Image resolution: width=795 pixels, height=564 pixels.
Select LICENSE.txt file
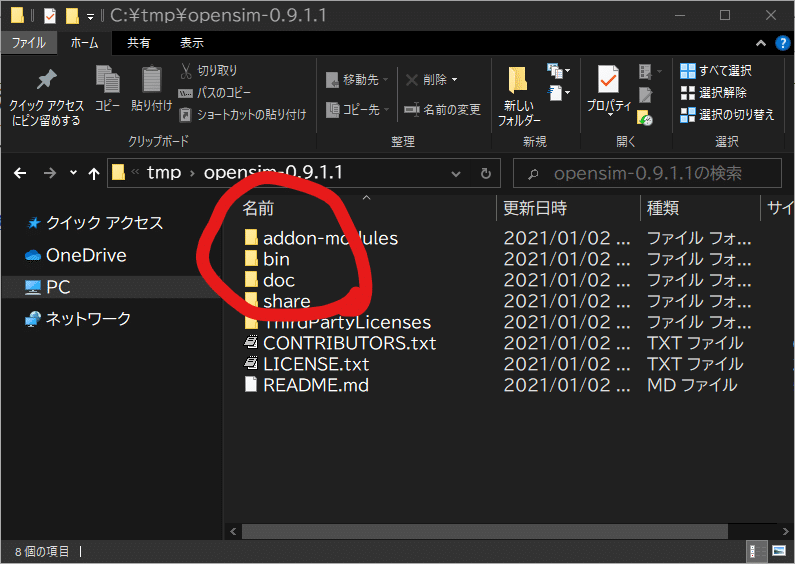306,364
